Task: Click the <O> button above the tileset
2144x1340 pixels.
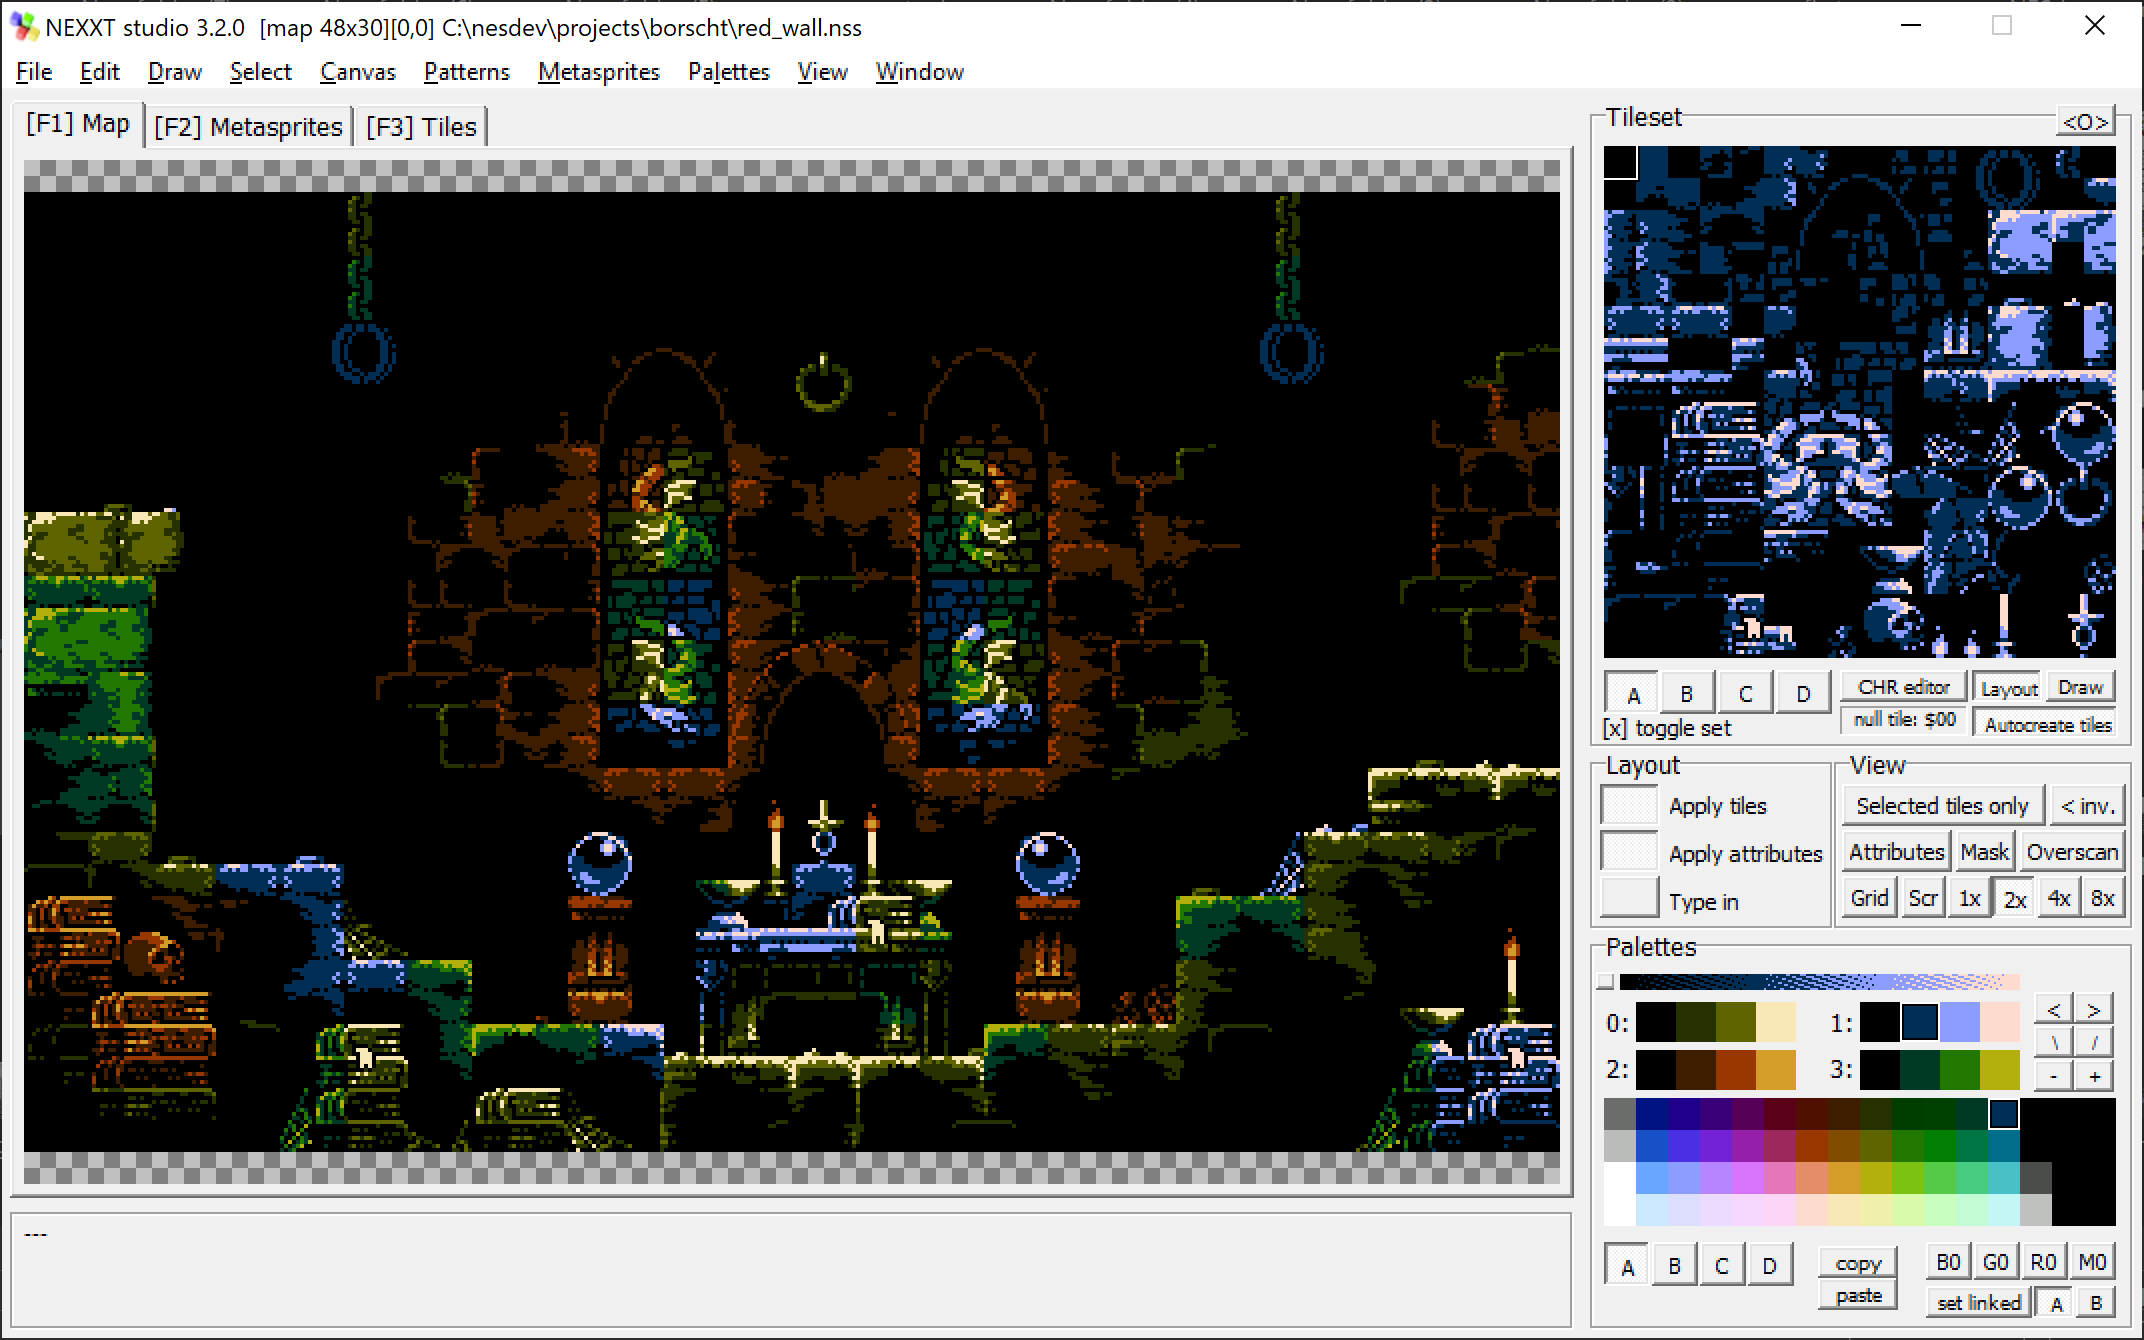Action: 2085,122
